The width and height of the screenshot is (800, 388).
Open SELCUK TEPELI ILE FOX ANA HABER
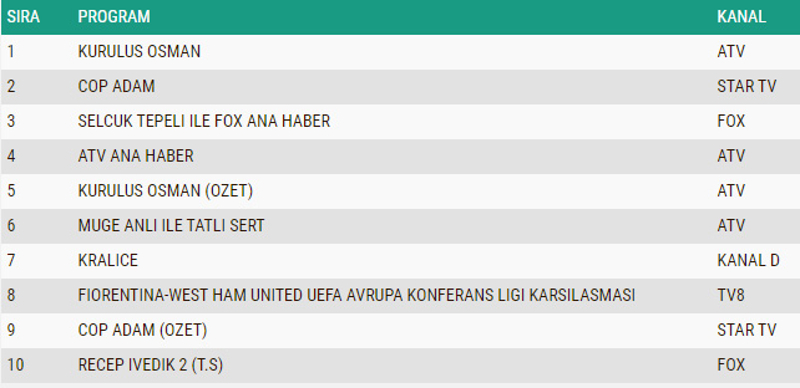point(204,121)
